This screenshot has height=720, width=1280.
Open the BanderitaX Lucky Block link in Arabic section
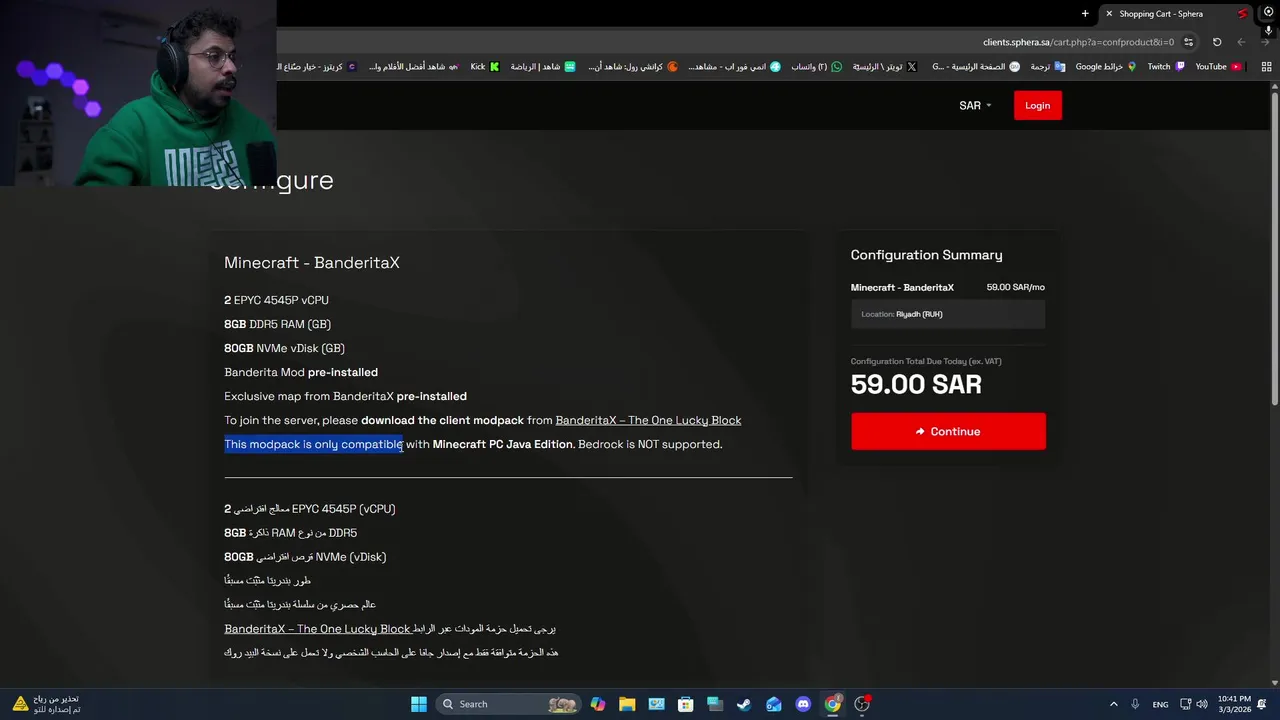pyautogui.click(x=317, y=629)
